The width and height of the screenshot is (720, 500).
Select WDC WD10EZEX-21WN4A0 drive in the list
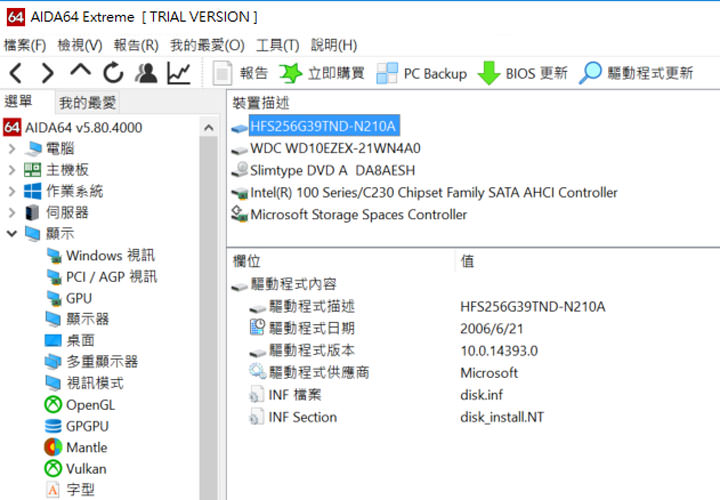click(335, 148)
